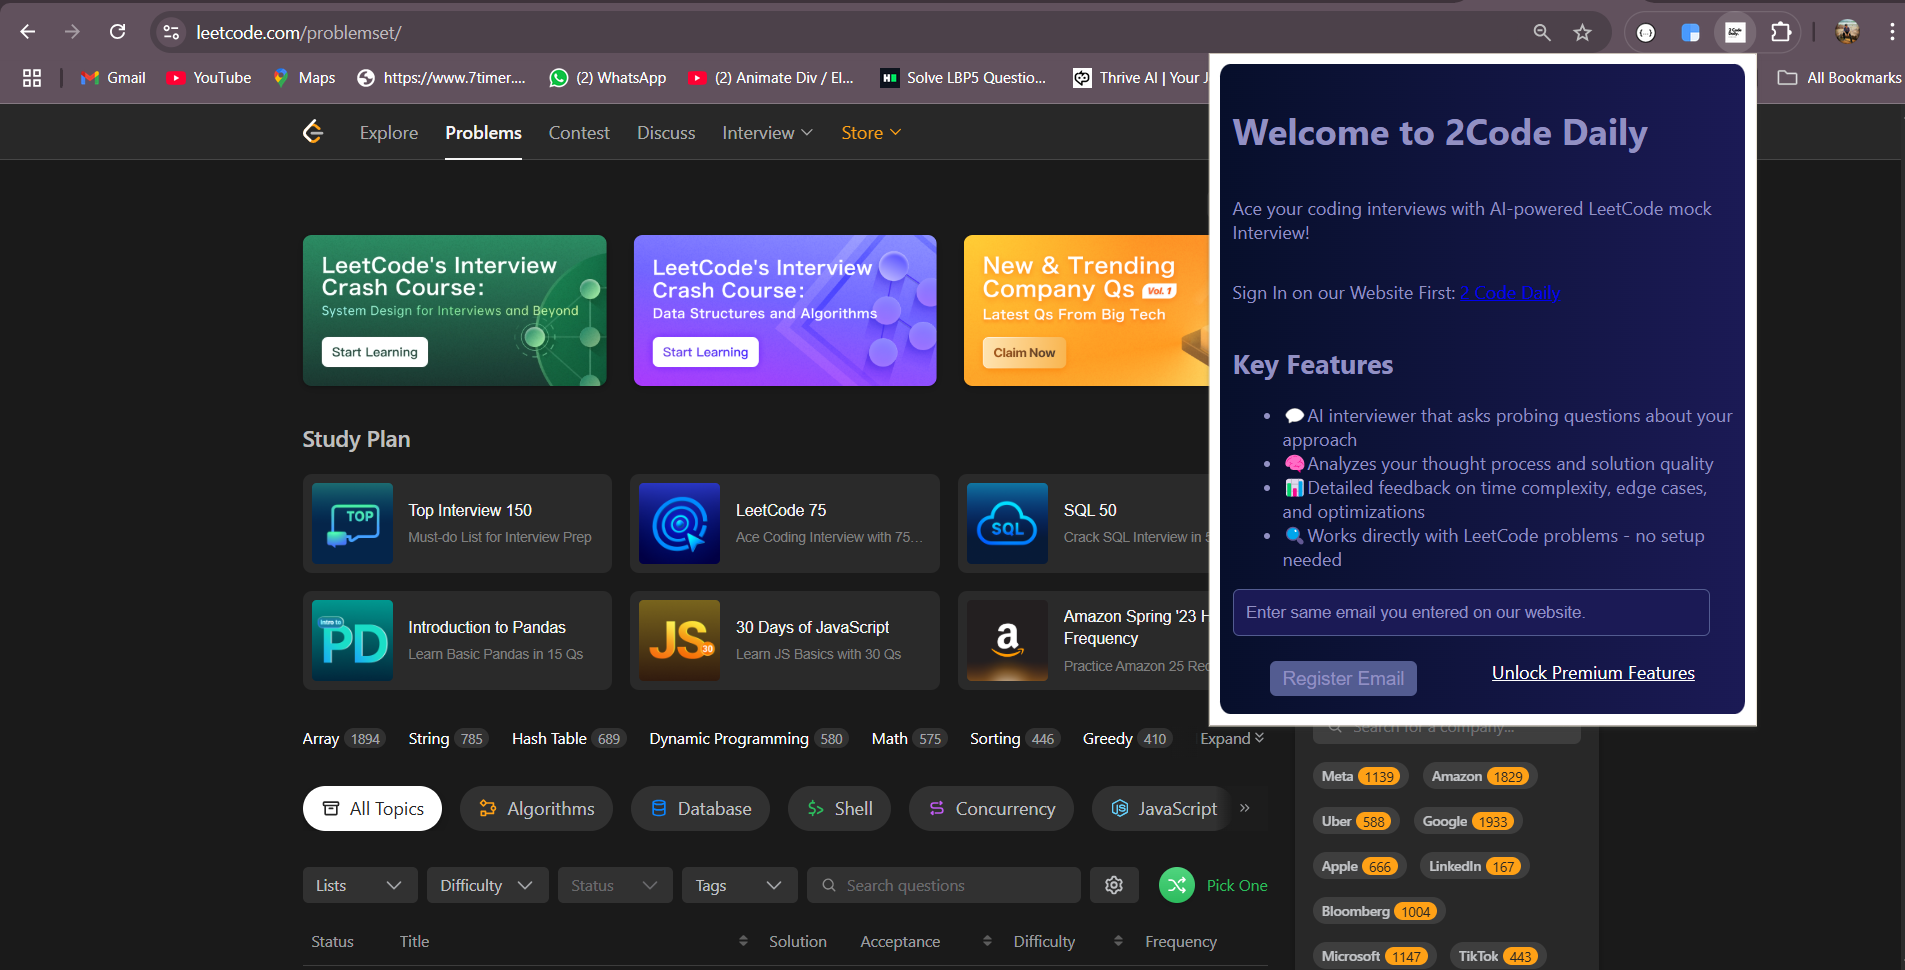Click the blue square extension icon
This screenshot has height=970, width=1905.
pyautogui.click(x=1690, y=33)
